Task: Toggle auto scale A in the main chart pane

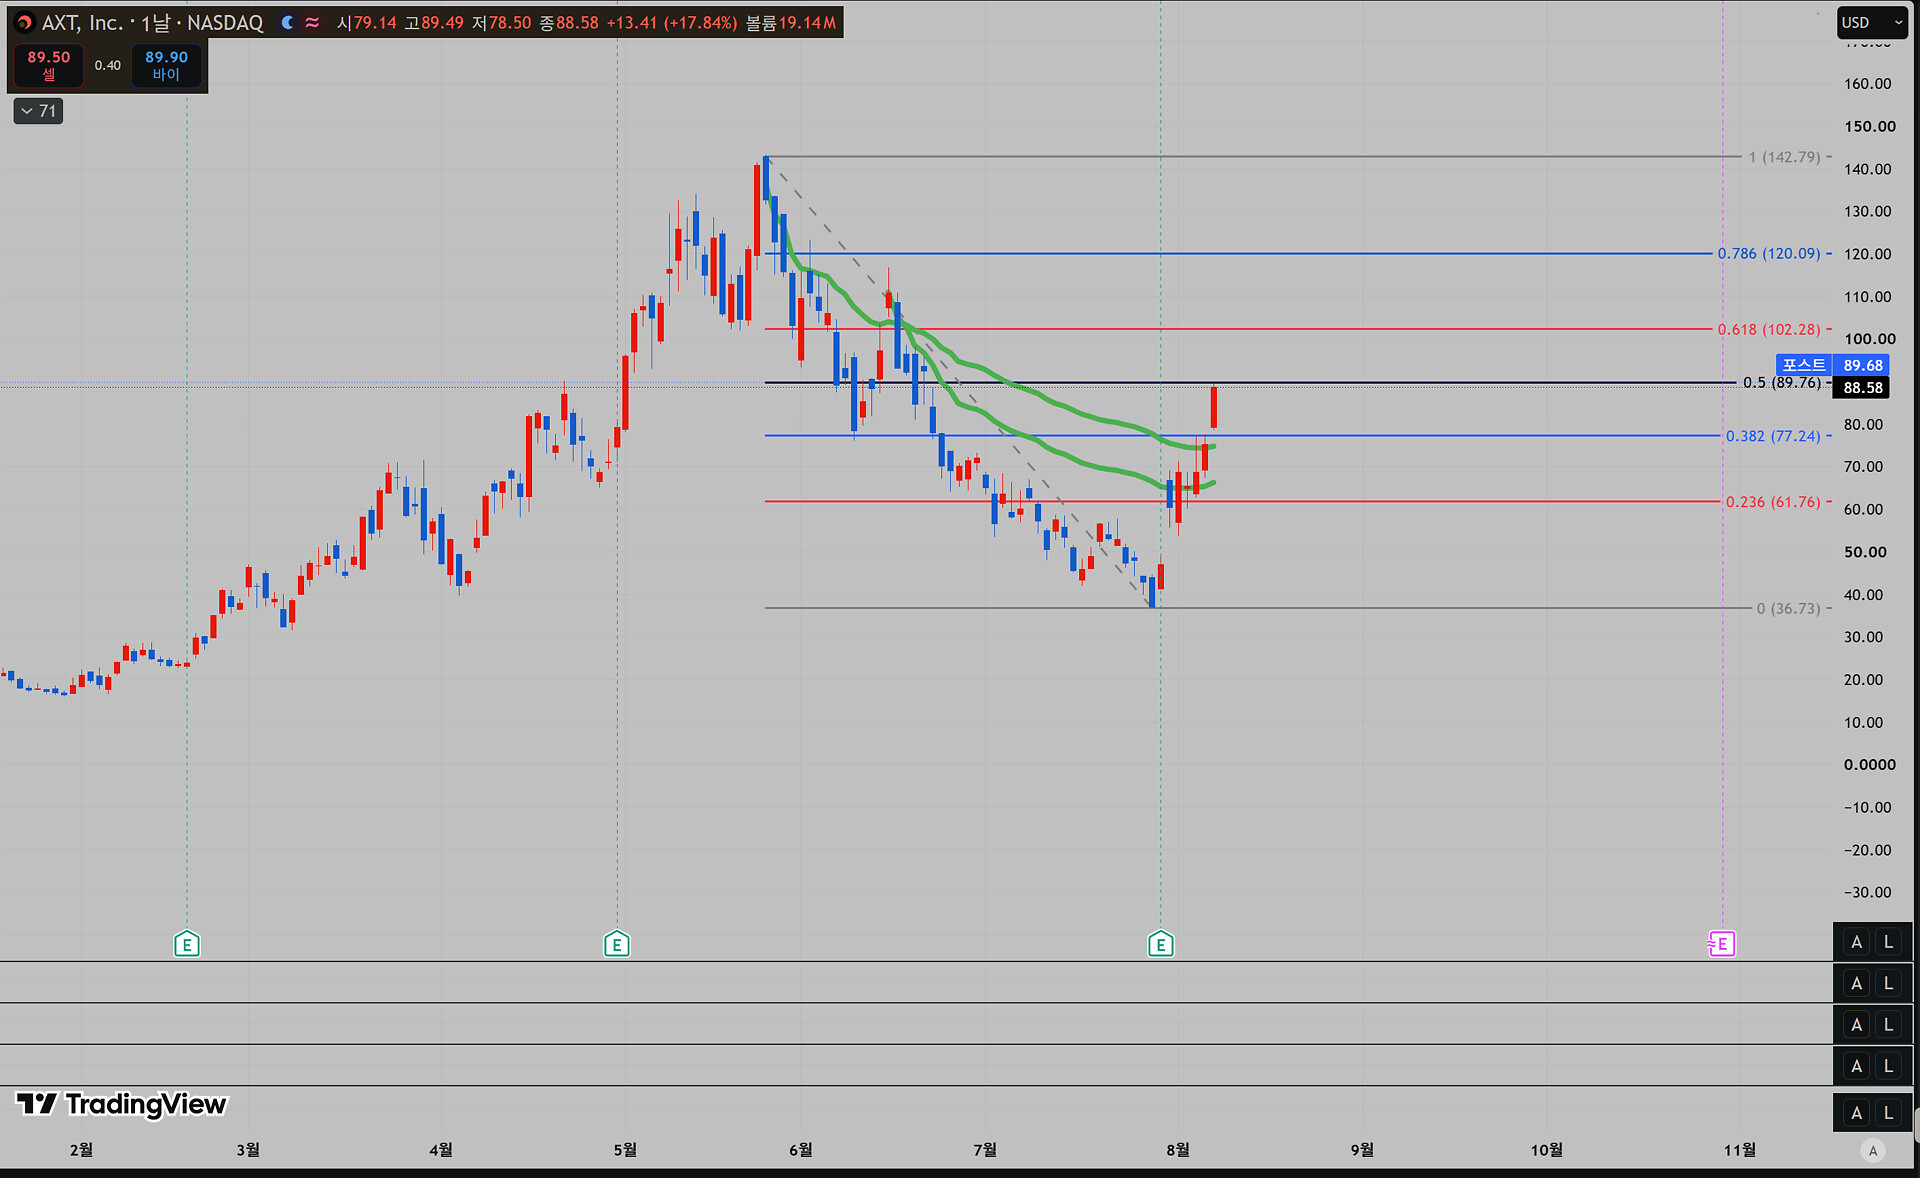Action: [x=1857, y=942]
